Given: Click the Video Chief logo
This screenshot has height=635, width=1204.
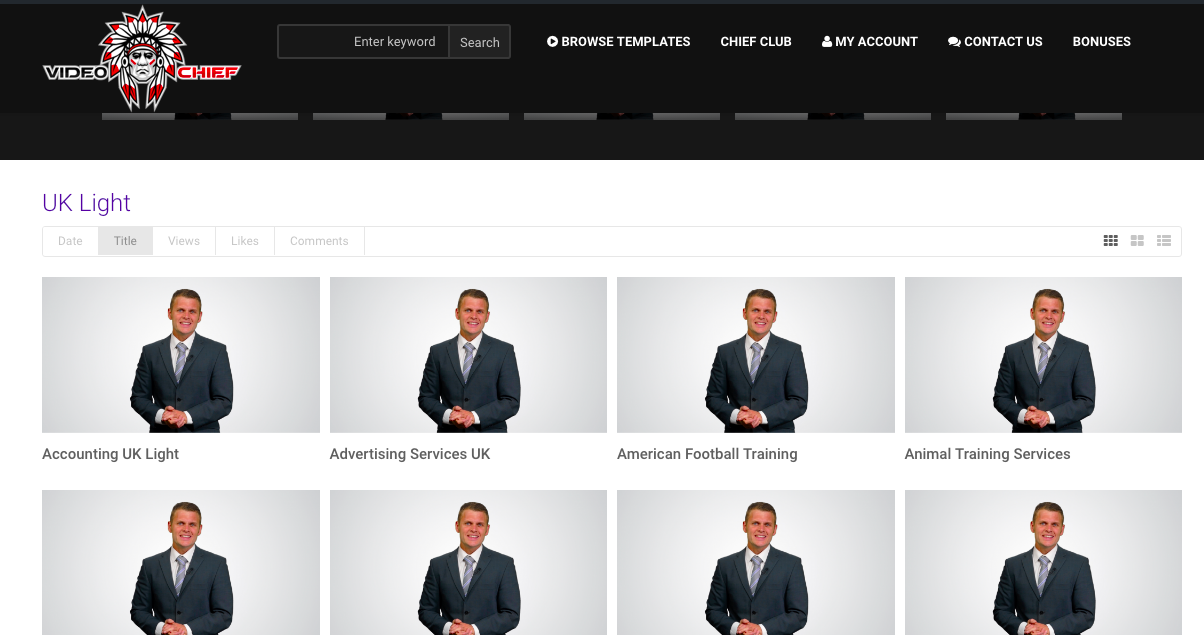Looking at the screenshot, I should (x=142, y=59).
